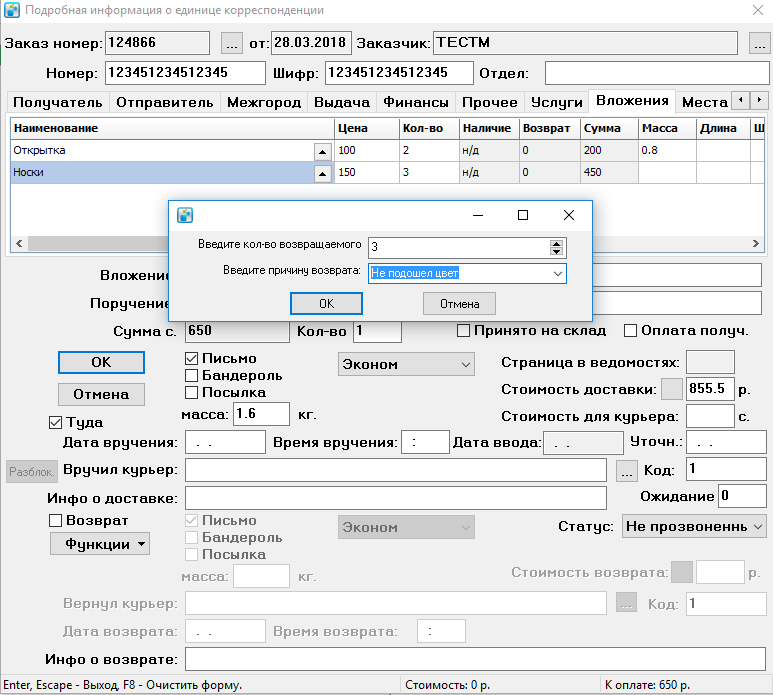Switch to the Выдача tab

pos(342,102)
